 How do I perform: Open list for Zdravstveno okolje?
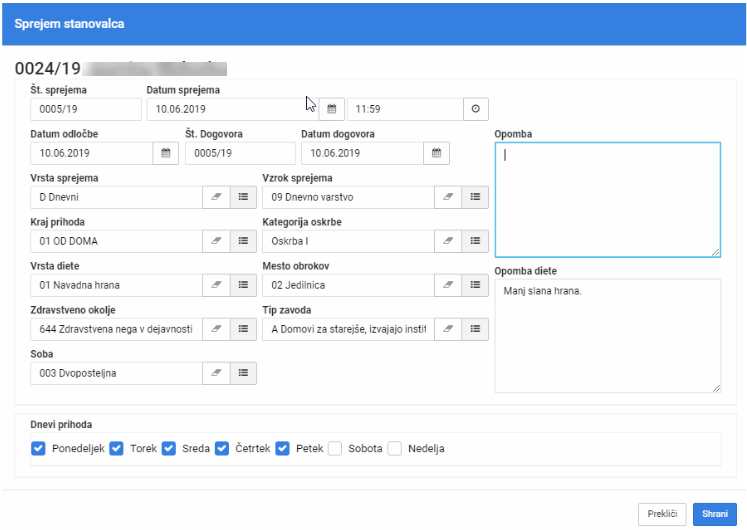pos(243,329)
